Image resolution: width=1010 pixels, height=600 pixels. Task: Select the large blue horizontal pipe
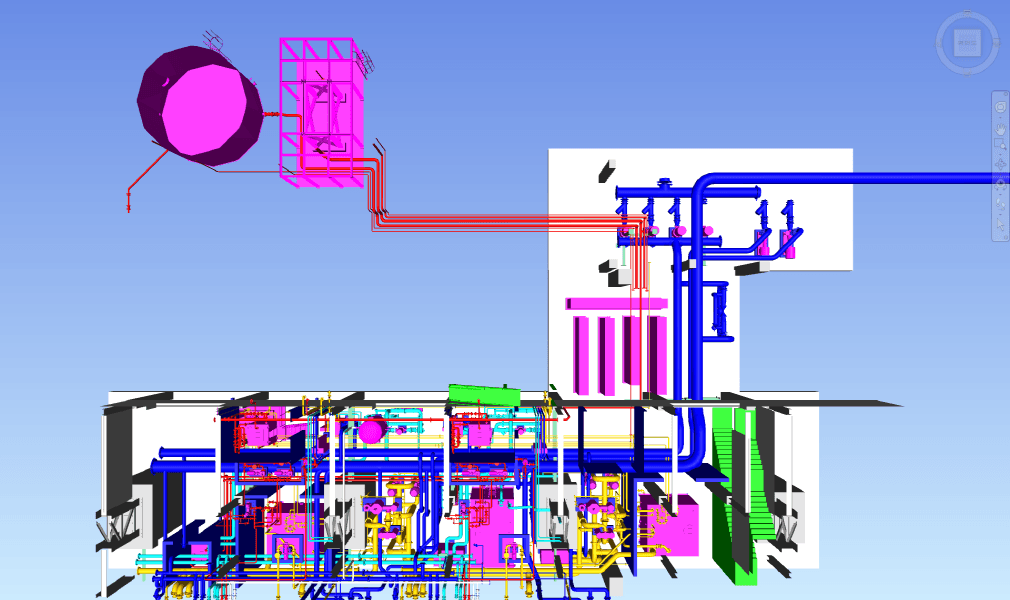tap(880, 180)
